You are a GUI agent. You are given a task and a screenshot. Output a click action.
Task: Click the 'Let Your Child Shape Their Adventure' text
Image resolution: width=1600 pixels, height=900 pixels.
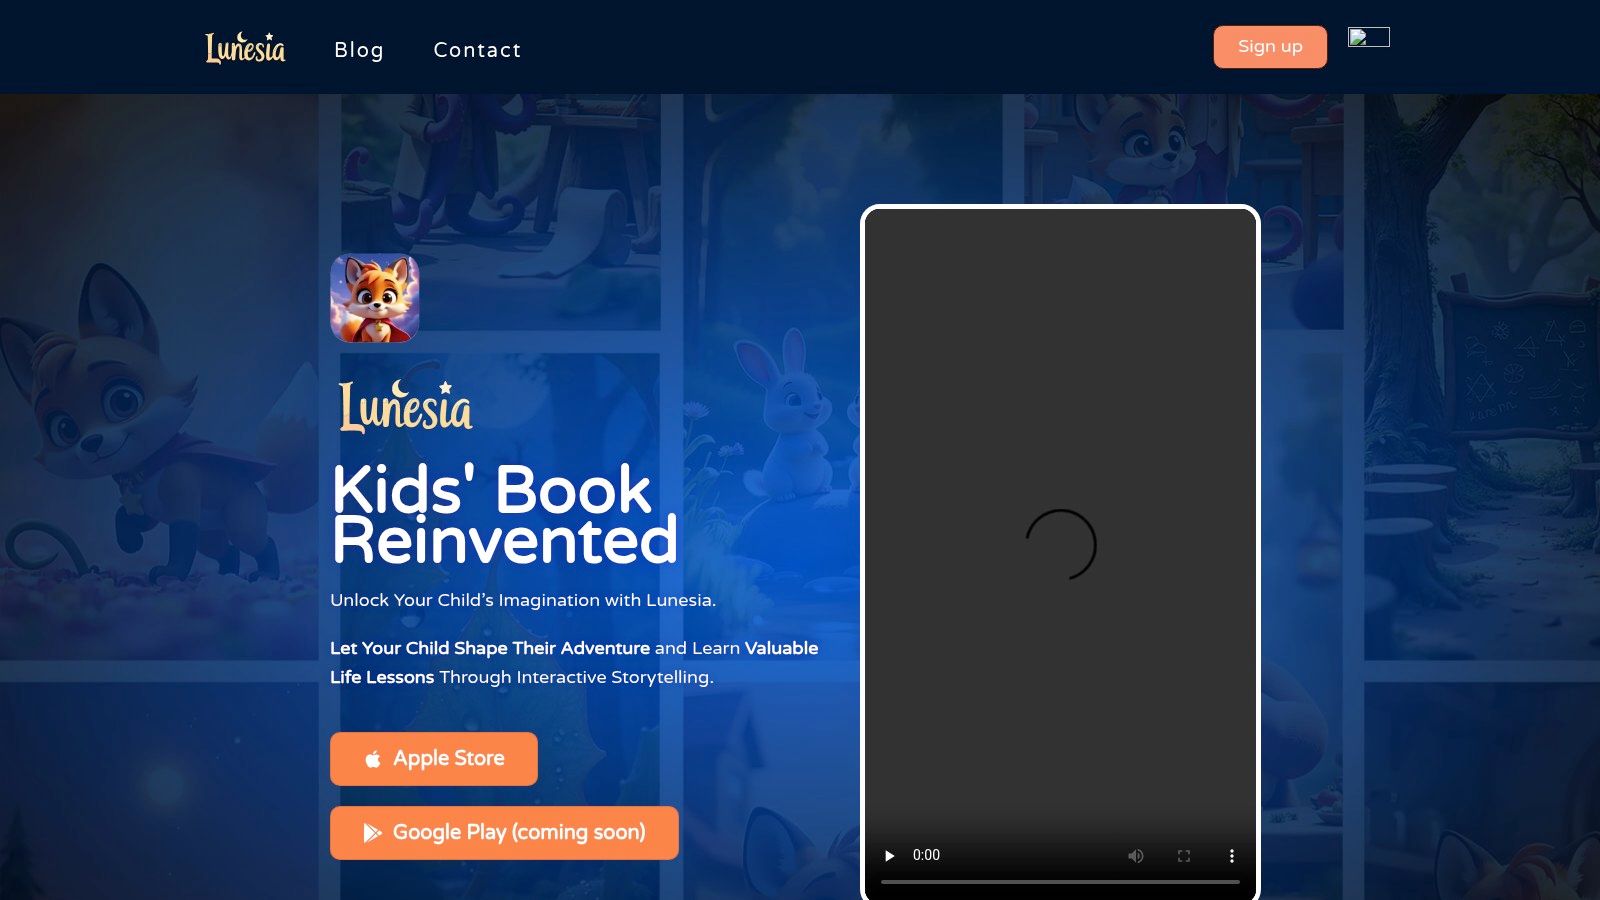(490, 648)
